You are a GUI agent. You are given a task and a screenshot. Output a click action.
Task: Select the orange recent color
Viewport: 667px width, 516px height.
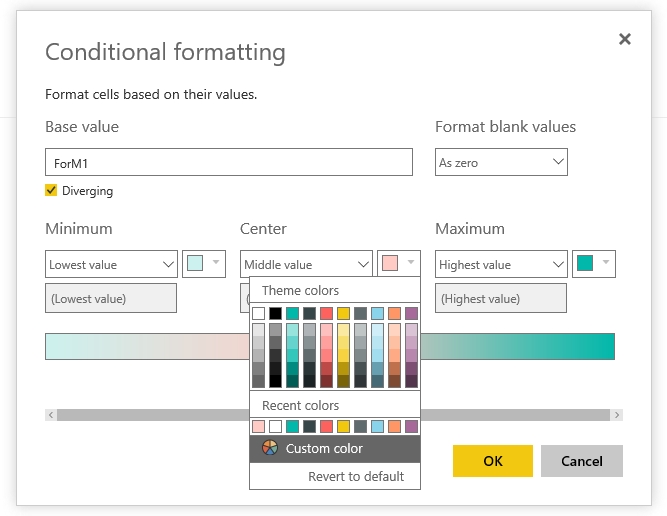pyautogui.click(x=394, y=426)
